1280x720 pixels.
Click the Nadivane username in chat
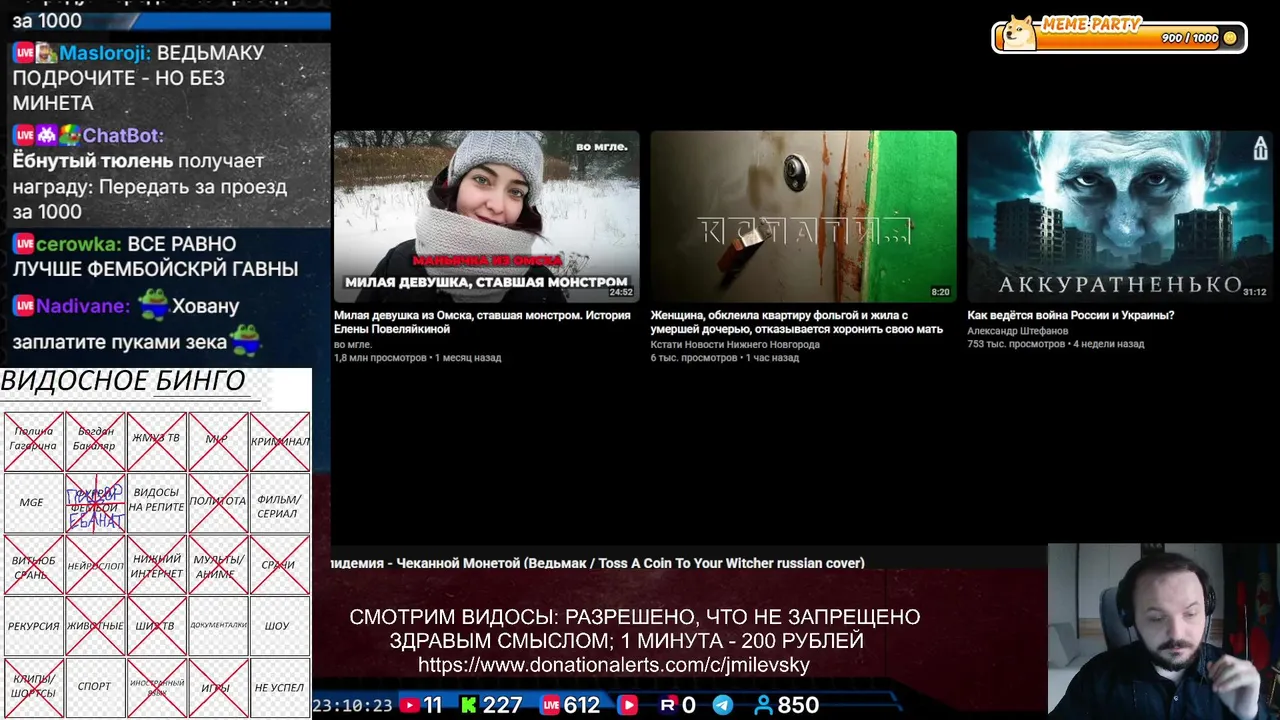[83, 305]
